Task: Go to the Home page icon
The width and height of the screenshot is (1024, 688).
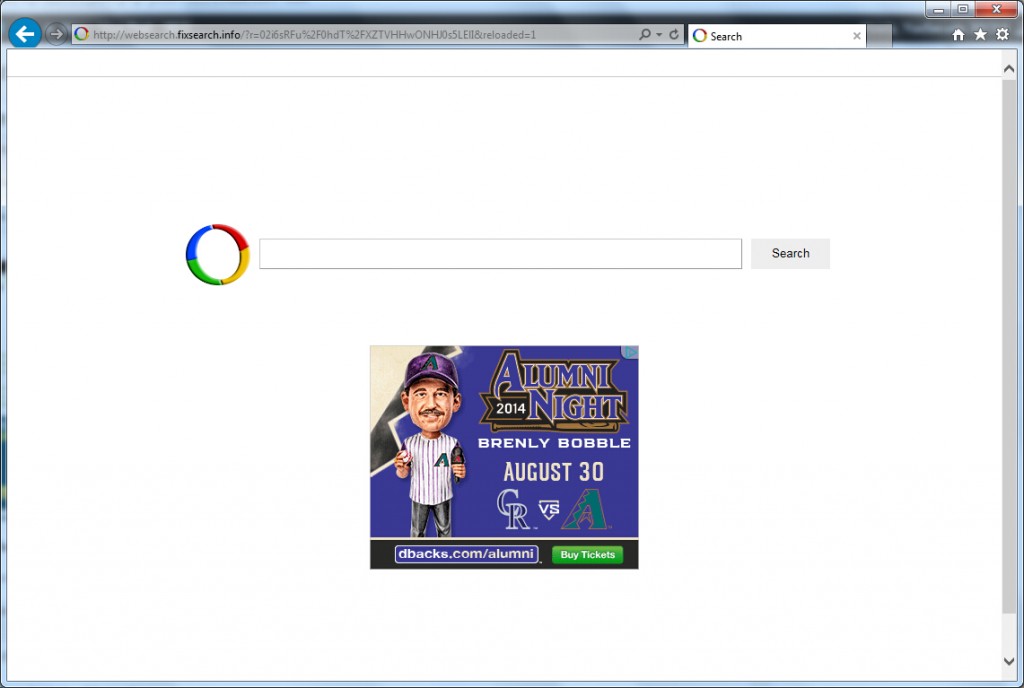Action: pyautogui.click(x=958, y=35)
